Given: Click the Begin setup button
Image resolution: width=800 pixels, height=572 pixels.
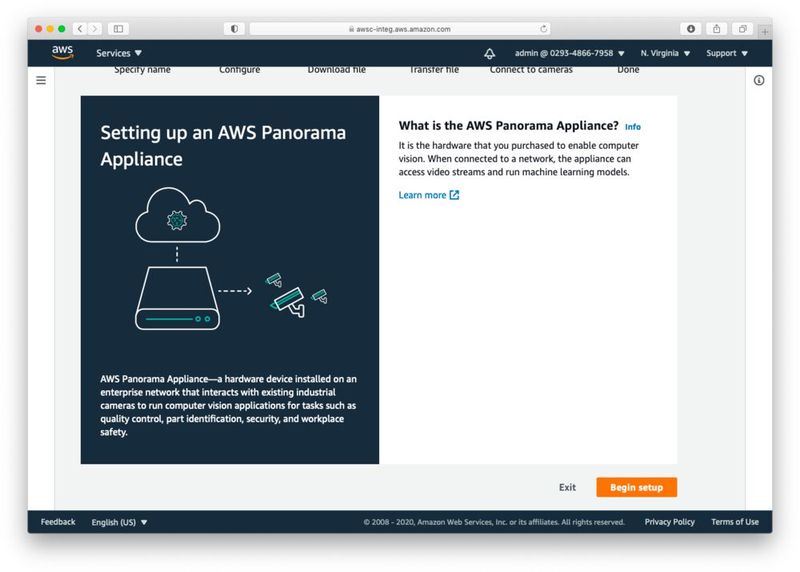Looking at the screenshot, I should click(636, 487).
